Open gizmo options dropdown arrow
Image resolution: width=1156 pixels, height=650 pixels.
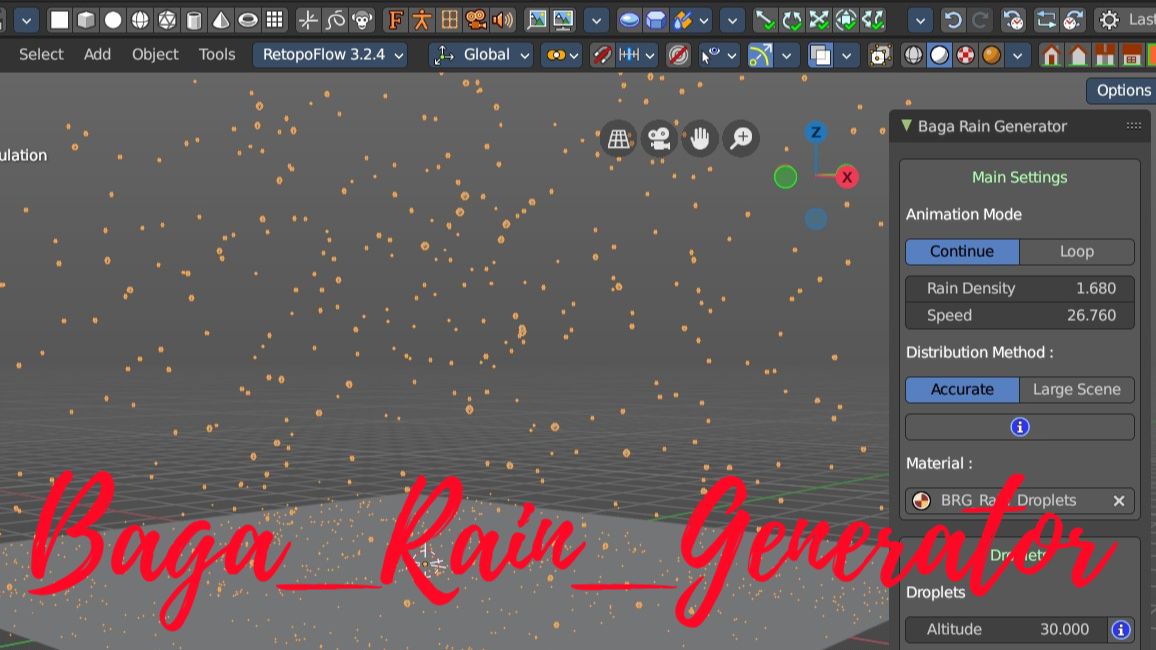[x=787, y=55]
